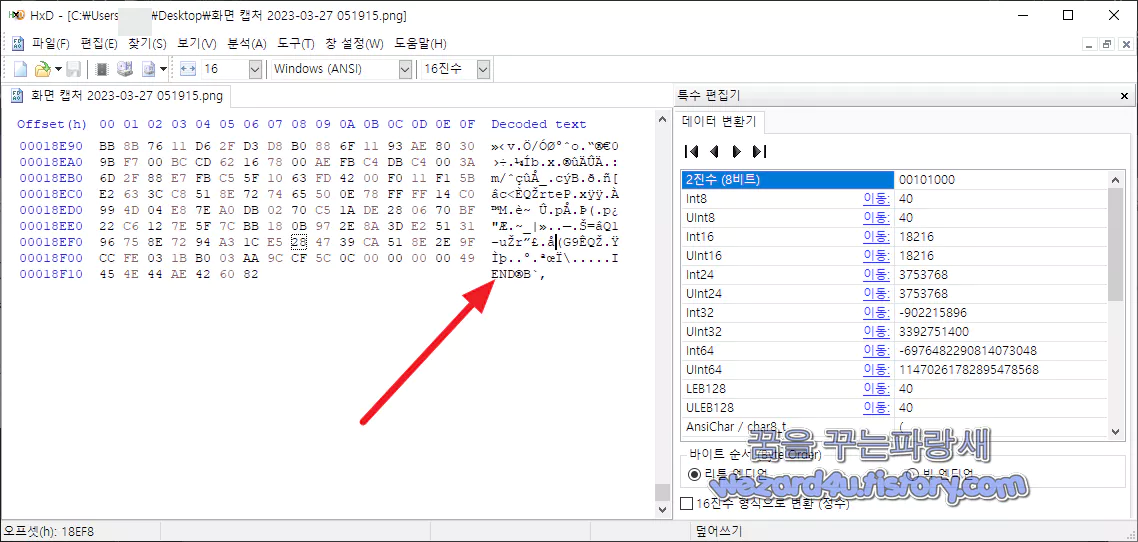Click 이동 link for UInt16
The image size is (1138, 542).
(x=877, y=255)
